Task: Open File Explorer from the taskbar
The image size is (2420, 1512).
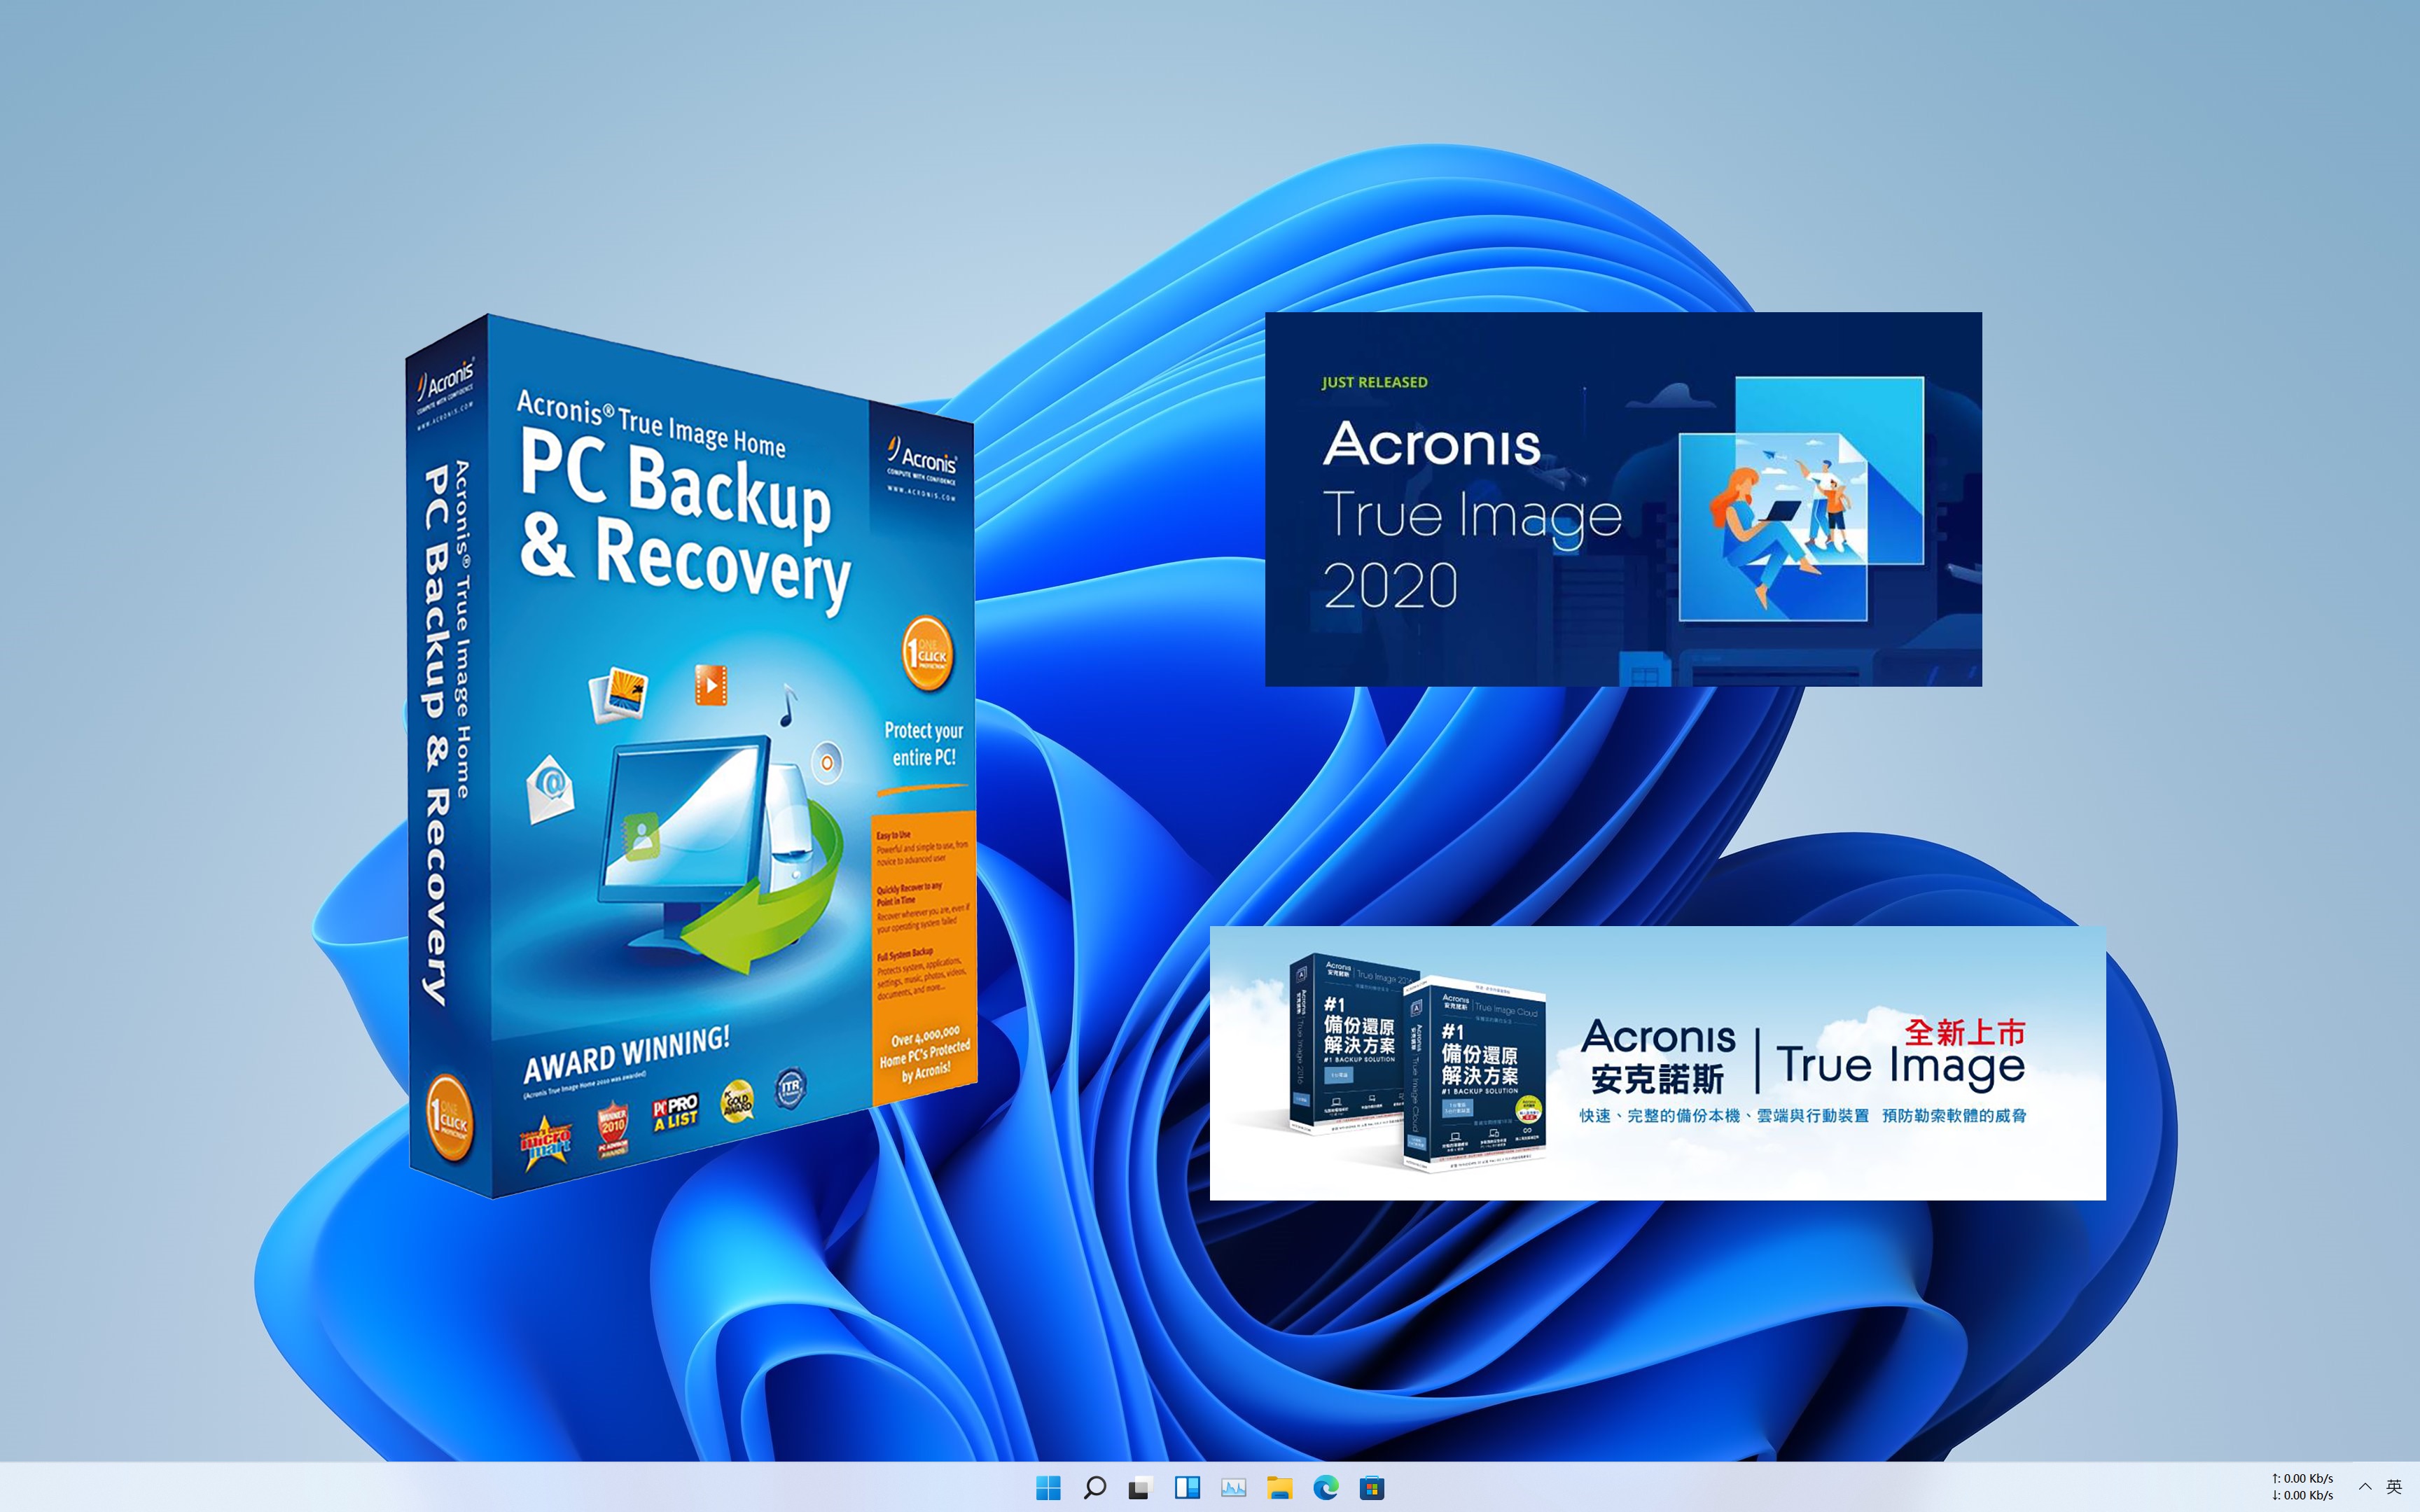Action: (x=1279, y=1488)
